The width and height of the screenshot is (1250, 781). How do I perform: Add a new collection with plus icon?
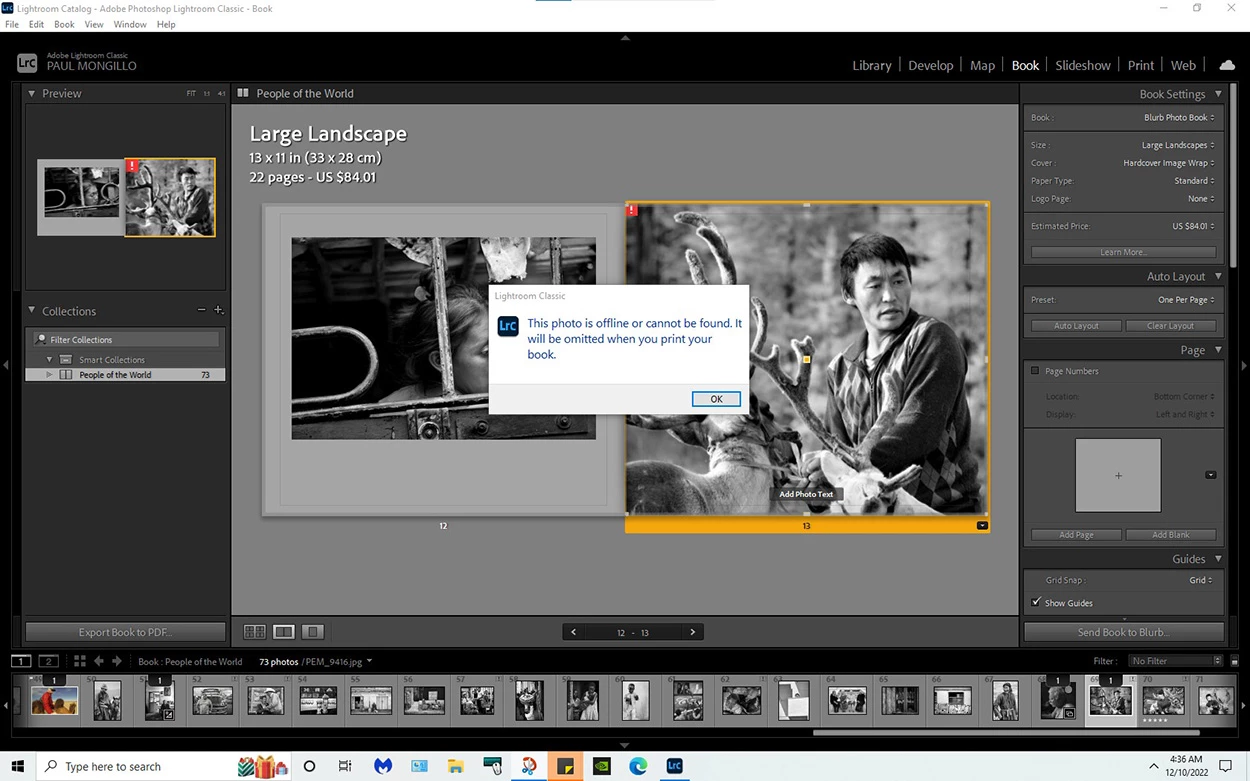click(218, 310)
